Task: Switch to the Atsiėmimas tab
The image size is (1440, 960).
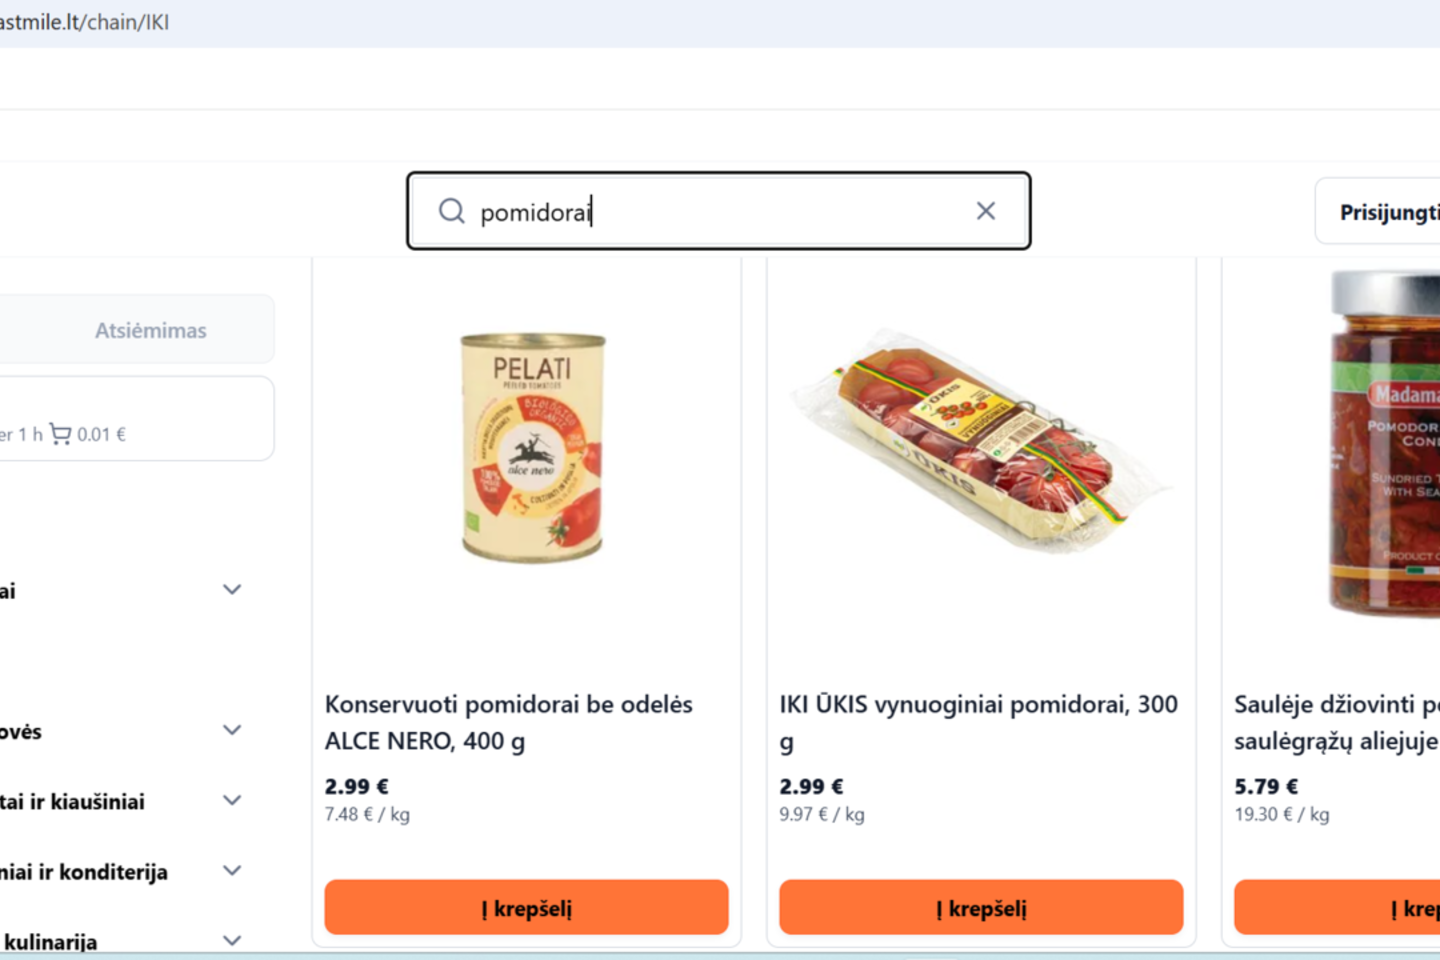Action: pyautogui.click(x=150, y=330)
